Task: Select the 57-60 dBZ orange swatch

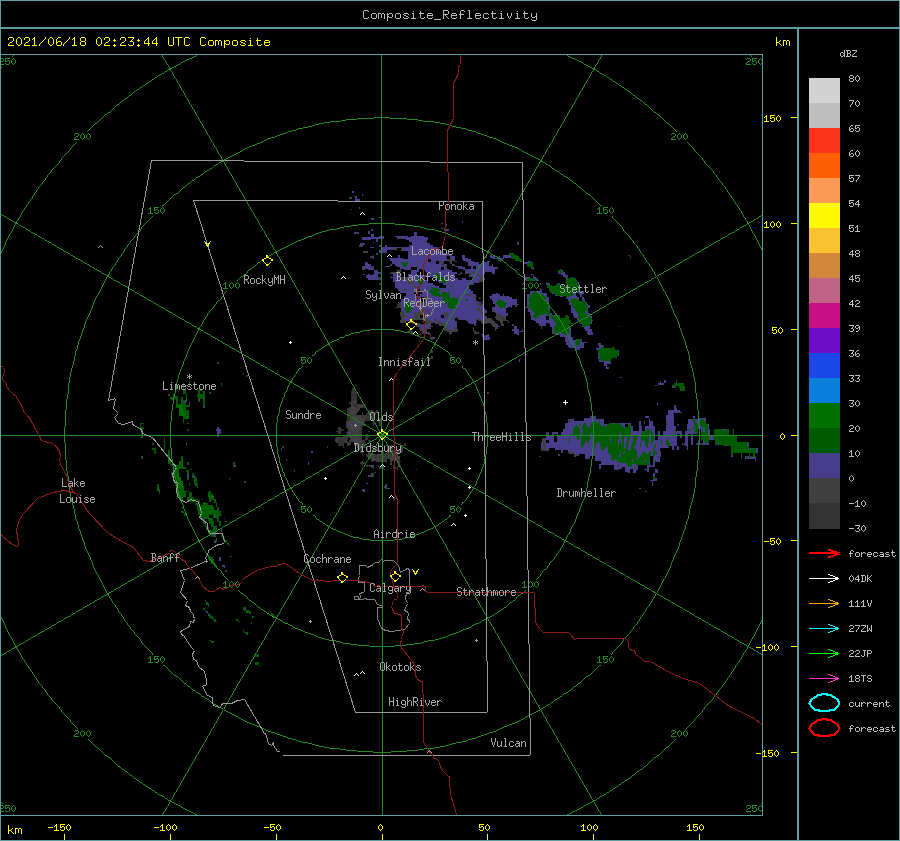Action: click(824, 166)
